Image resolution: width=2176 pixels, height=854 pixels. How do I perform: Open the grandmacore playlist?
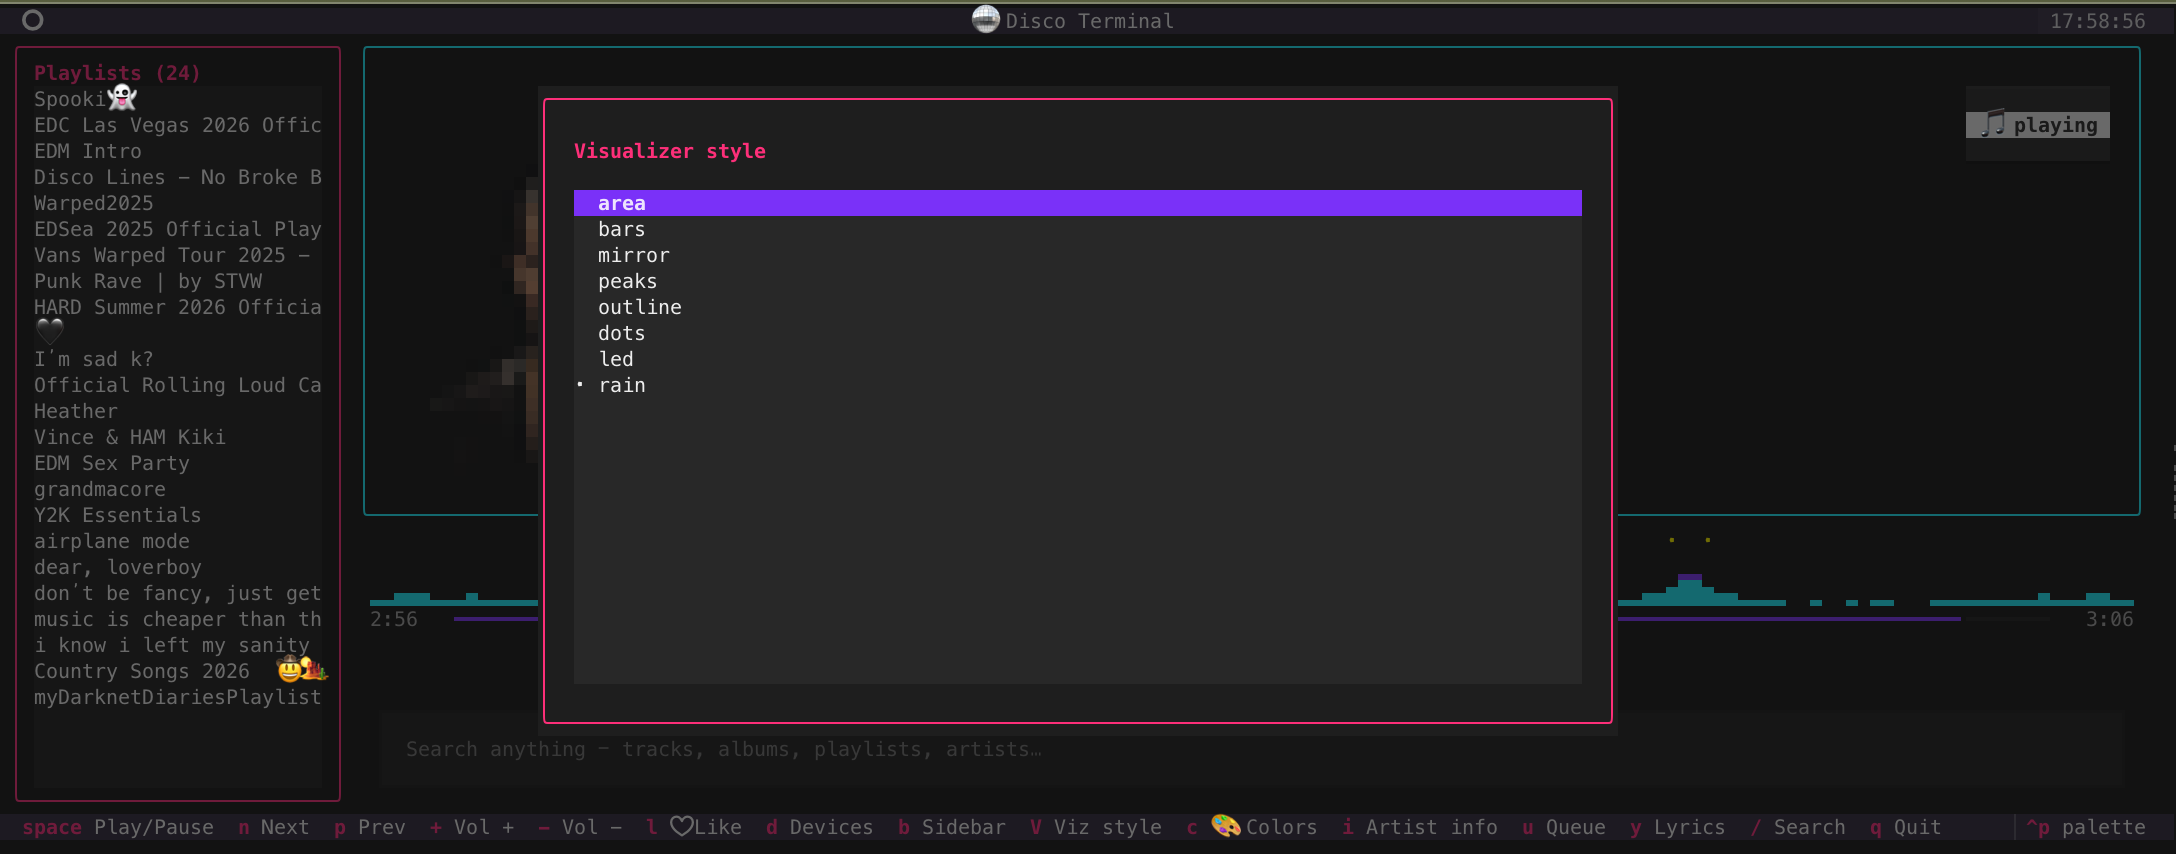tap(178, 489)
